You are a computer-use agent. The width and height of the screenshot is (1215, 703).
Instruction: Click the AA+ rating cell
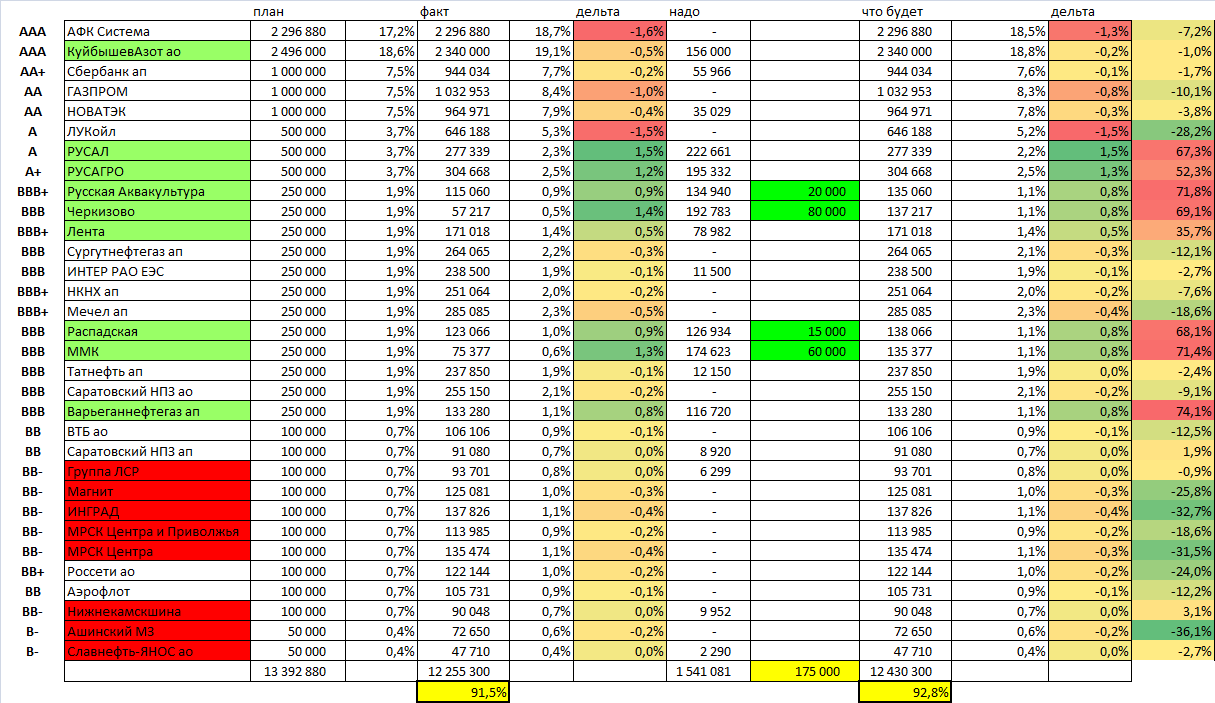tap(33, 71)
